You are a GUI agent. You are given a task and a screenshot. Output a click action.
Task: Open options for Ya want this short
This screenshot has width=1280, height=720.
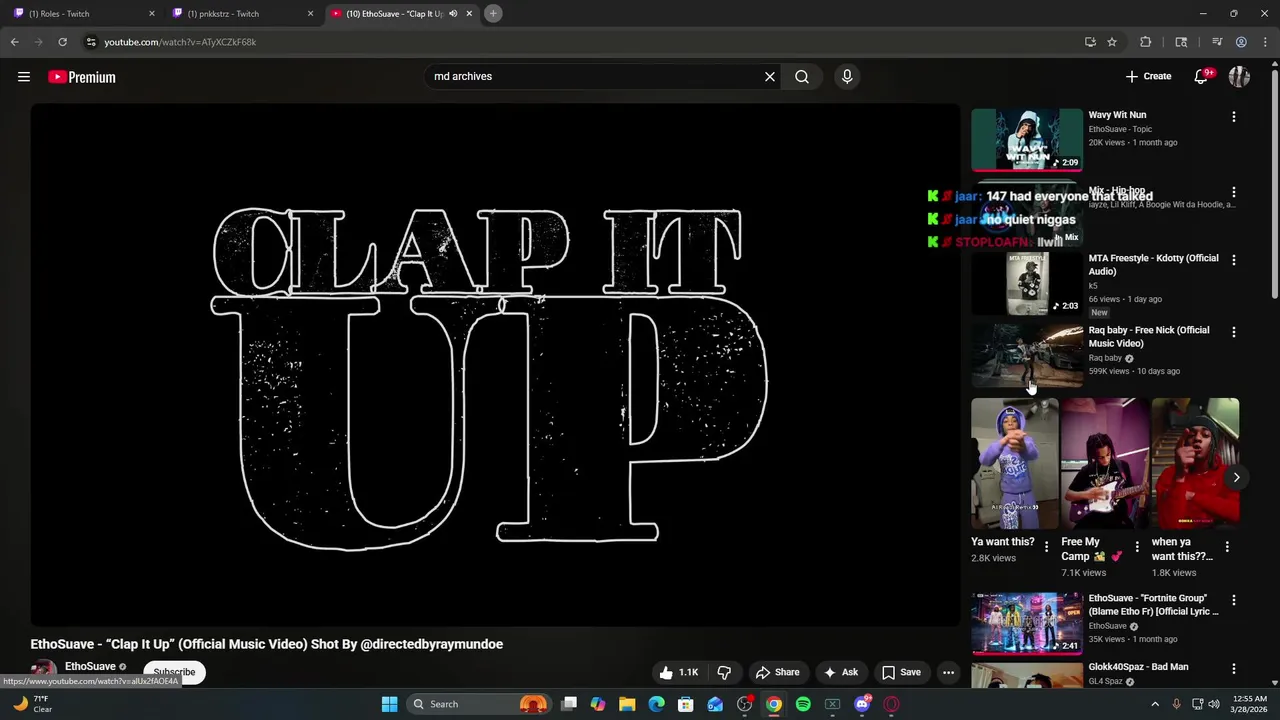[1047, 547]
